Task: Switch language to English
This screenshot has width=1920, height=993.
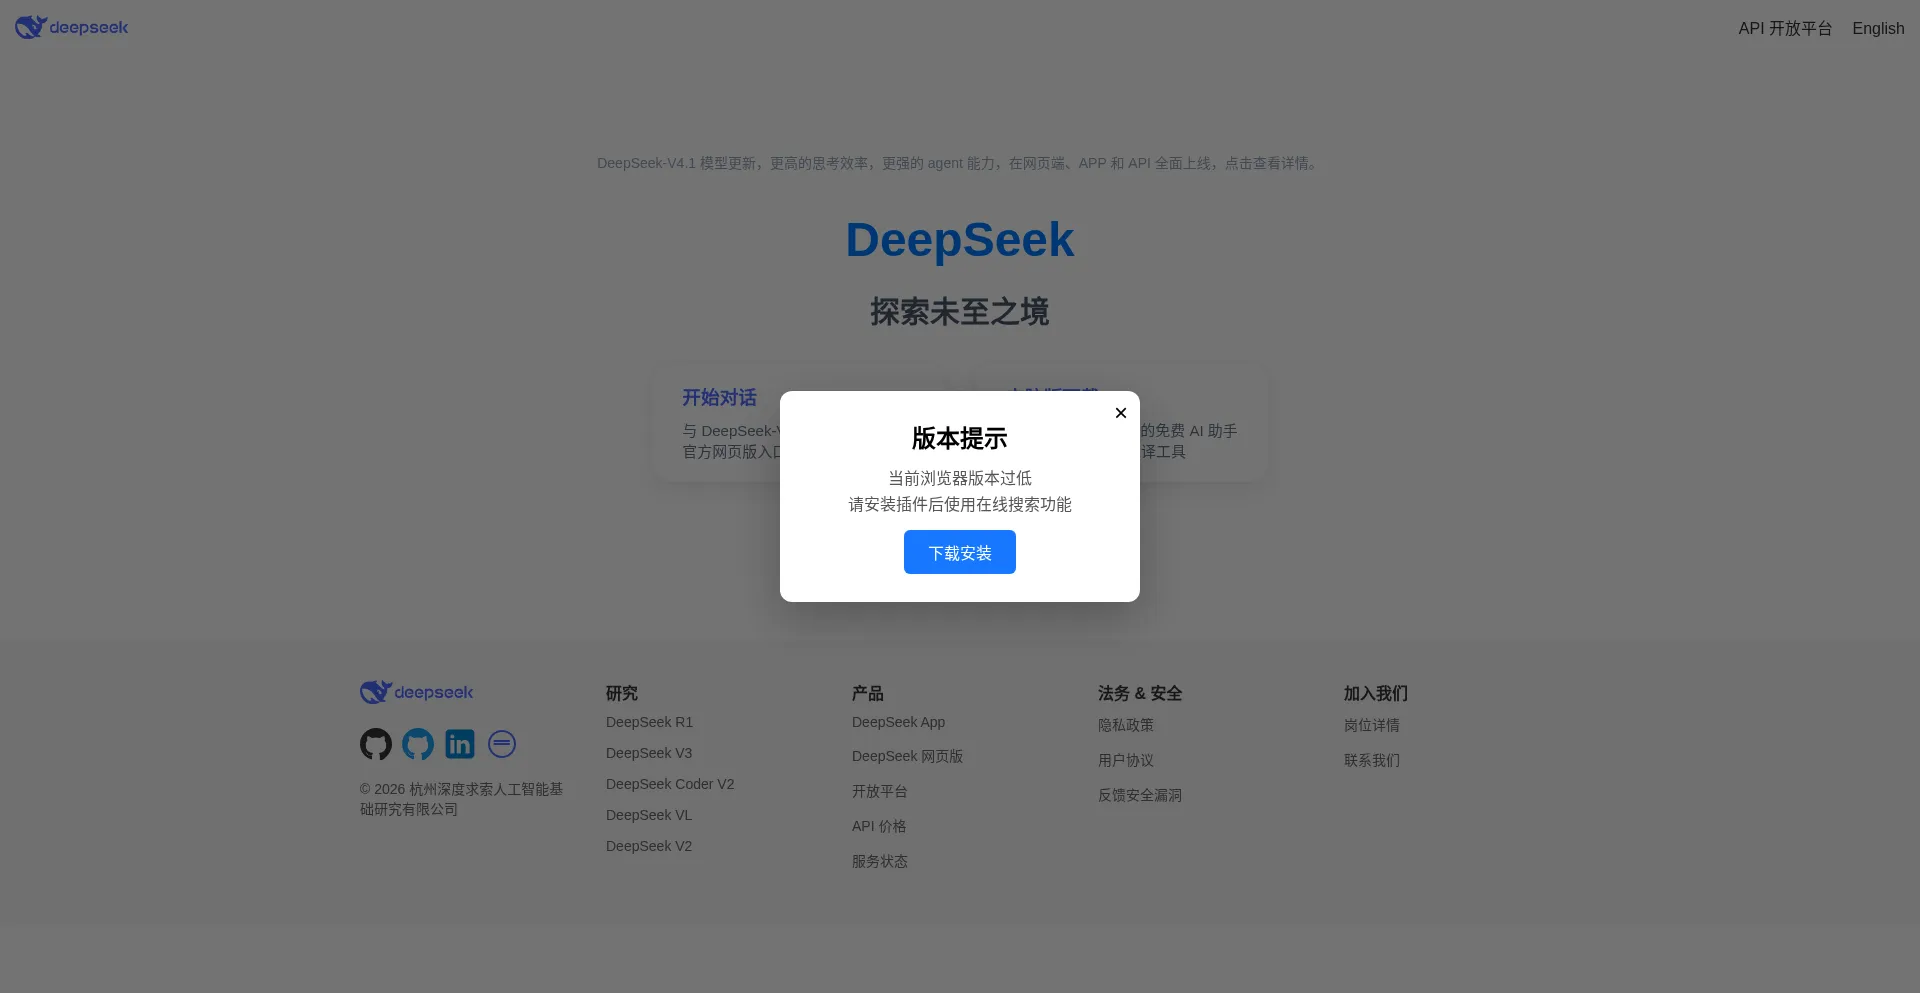Action: tap(1878, 28)
